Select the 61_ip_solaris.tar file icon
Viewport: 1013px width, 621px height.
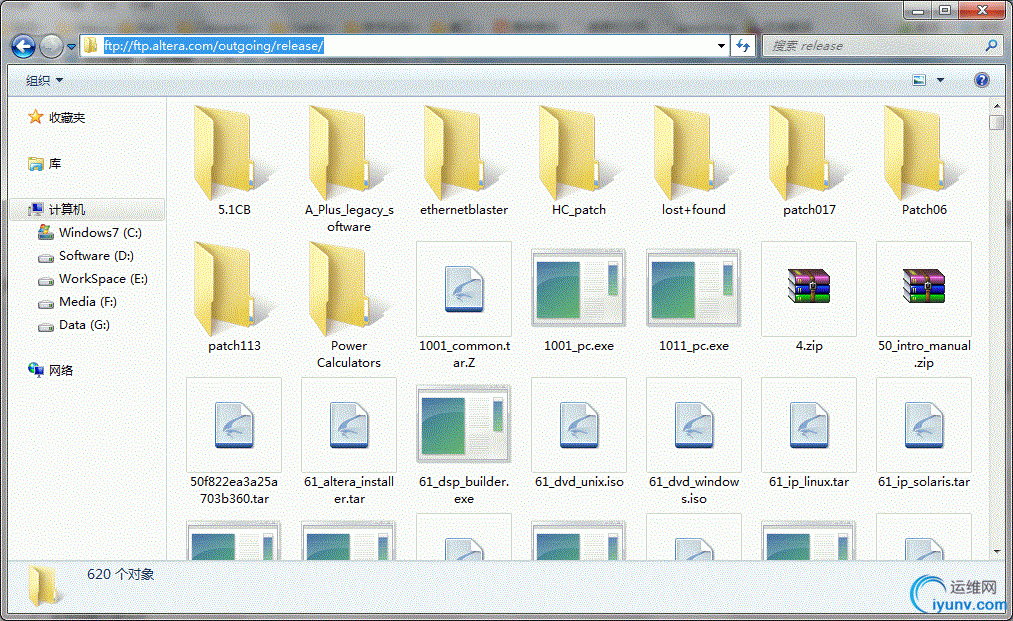point(924,425)
